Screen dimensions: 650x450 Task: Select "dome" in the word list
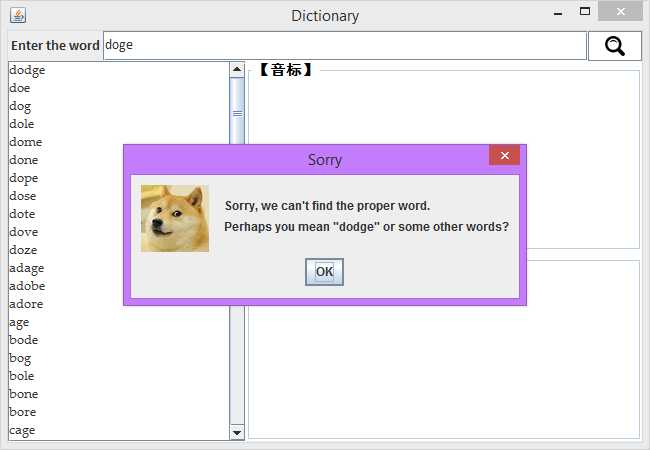tap(119, 142)
